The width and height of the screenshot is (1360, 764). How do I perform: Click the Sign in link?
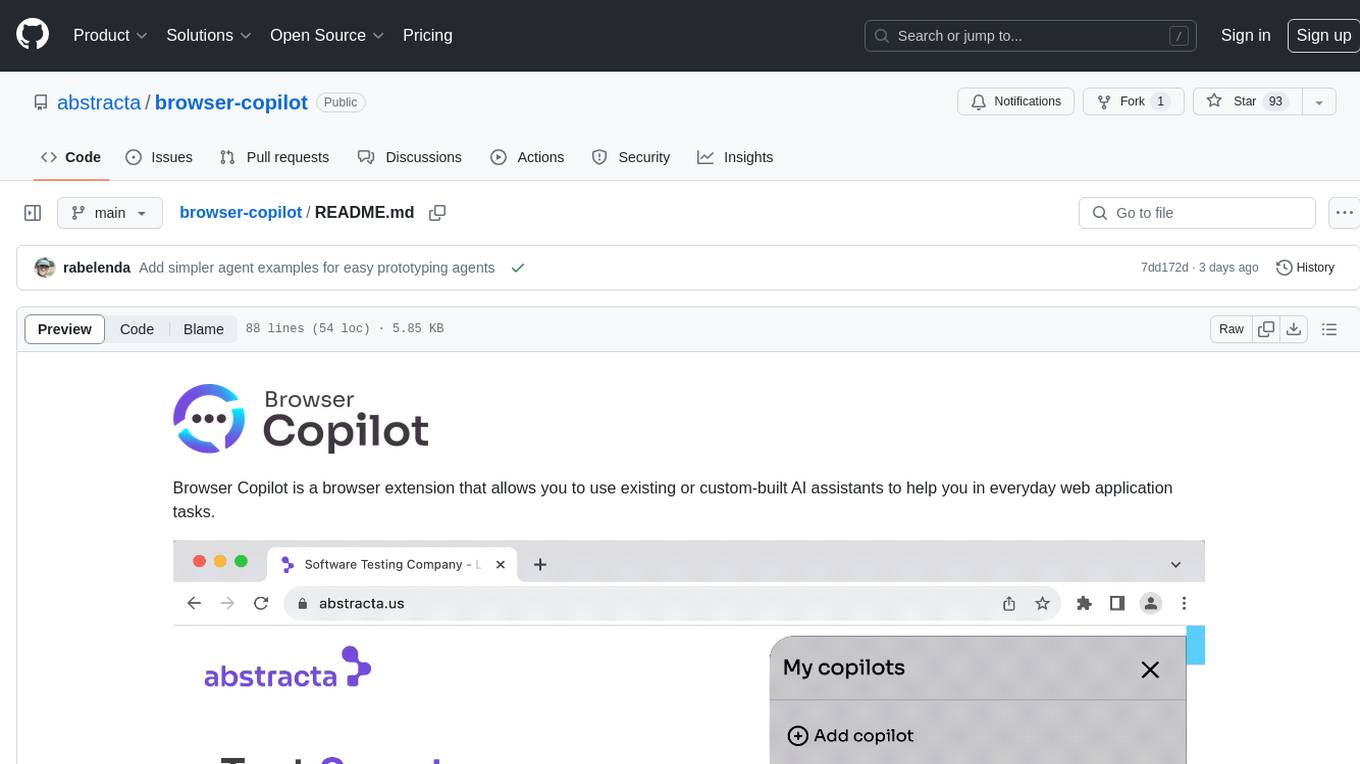pyautogui.click(x=1245, y=35)
